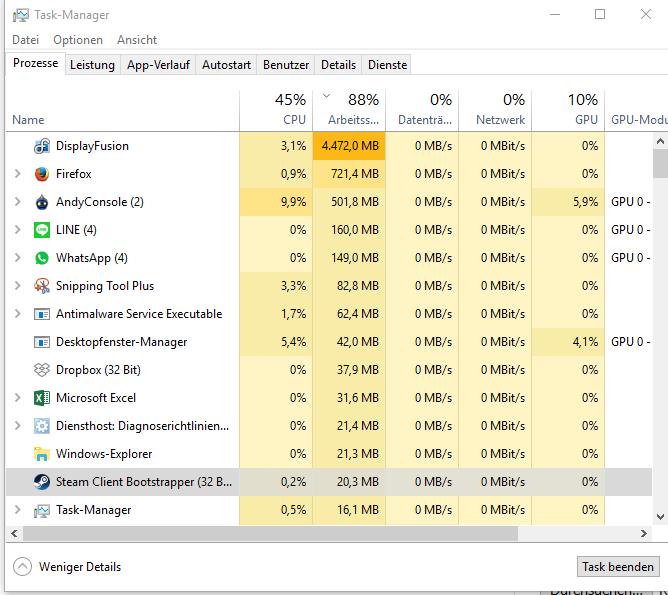The height and width of the screenshot is (595, 668).
Task: Select the Snipping Tool Plus icon
Action: tap(42, 286)
